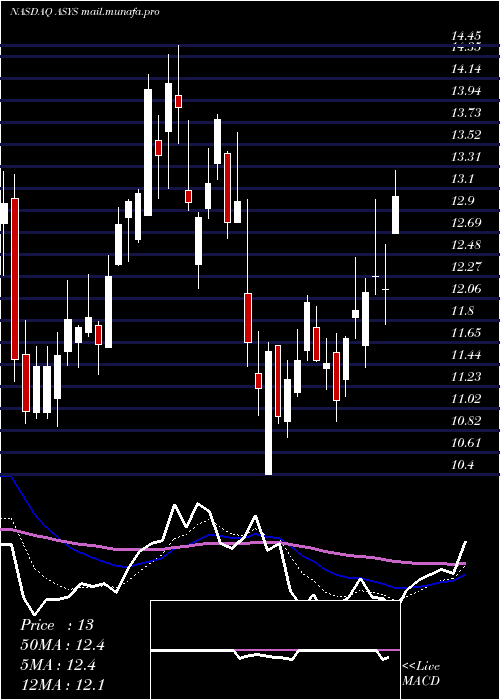Click the long white candle reaching 10.4
The image size is (500, 700).
[x=268, y=412]
